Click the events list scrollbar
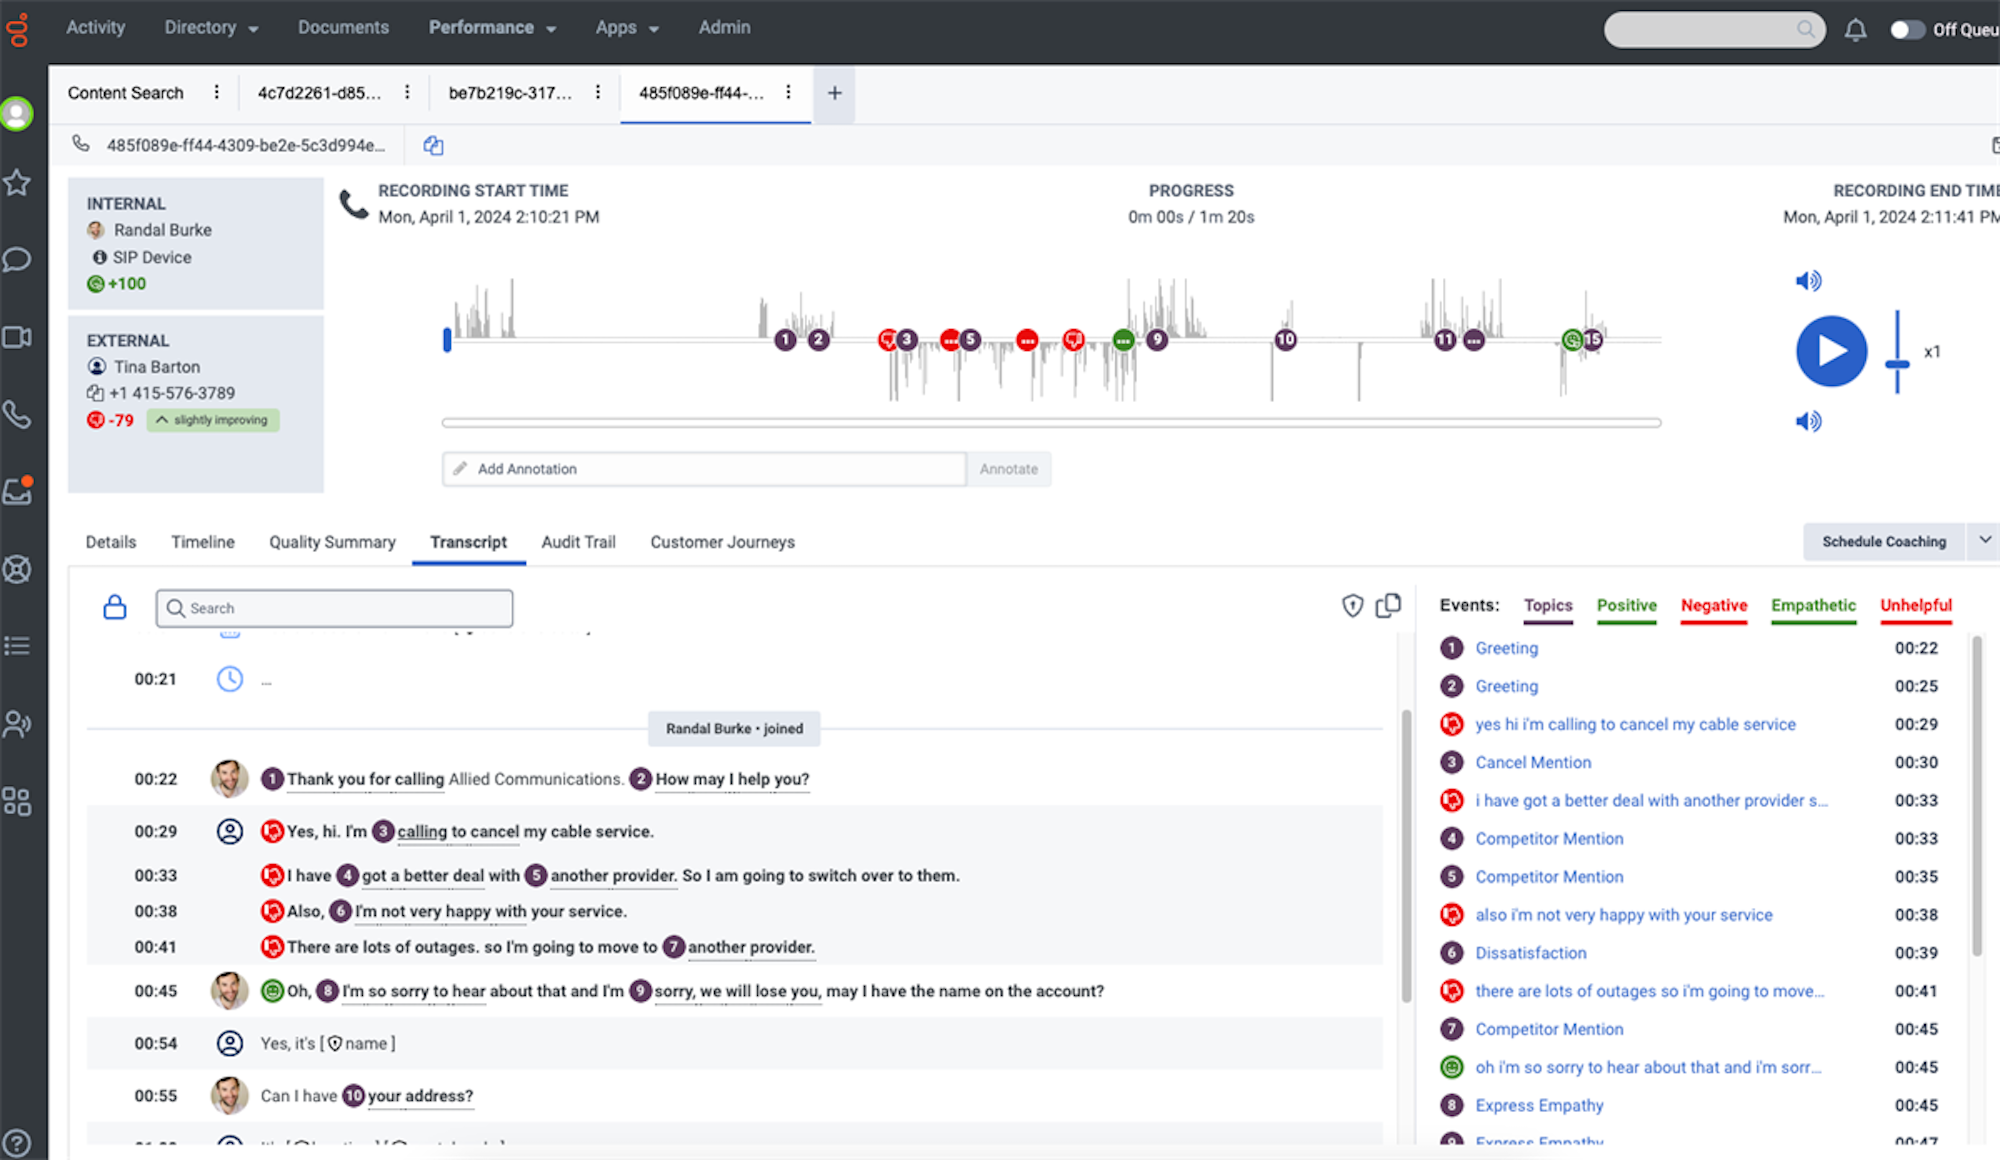 pyautogui.click(x=1976, y=797)
